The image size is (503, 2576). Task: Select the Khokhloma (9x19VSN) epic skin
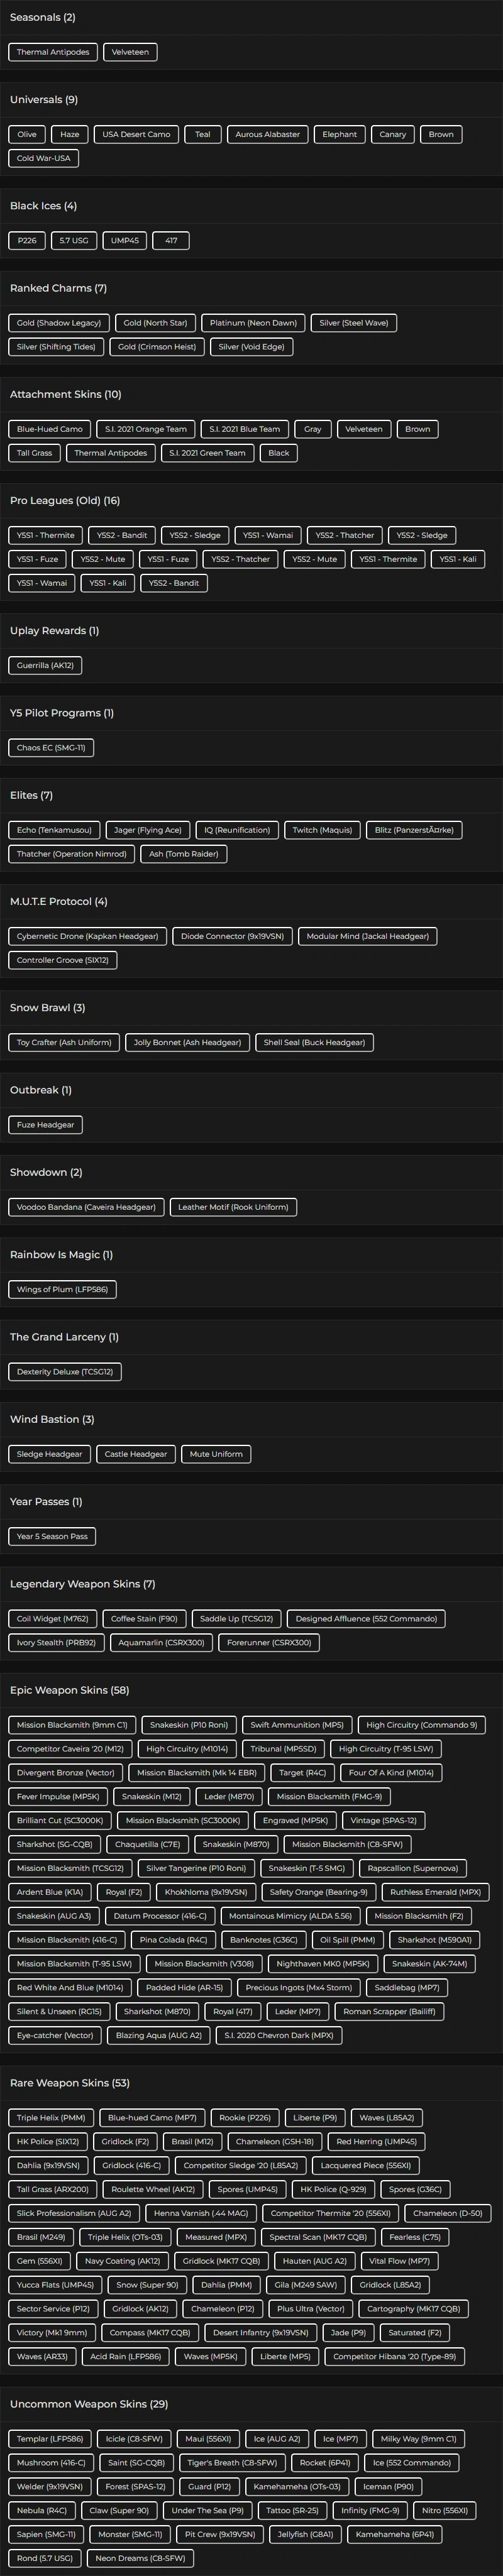coord(206,1892)
